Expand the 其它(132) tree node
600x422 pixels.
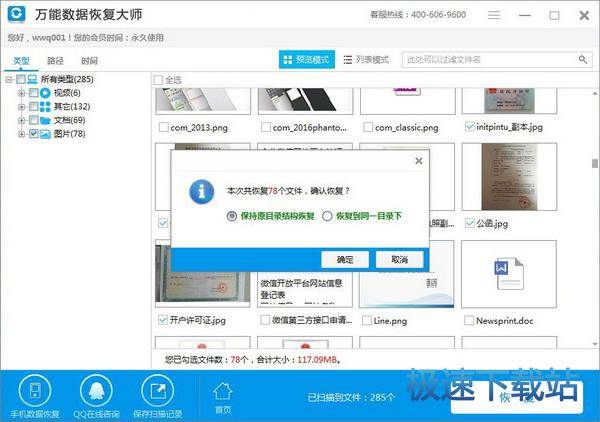coord(22,107)
